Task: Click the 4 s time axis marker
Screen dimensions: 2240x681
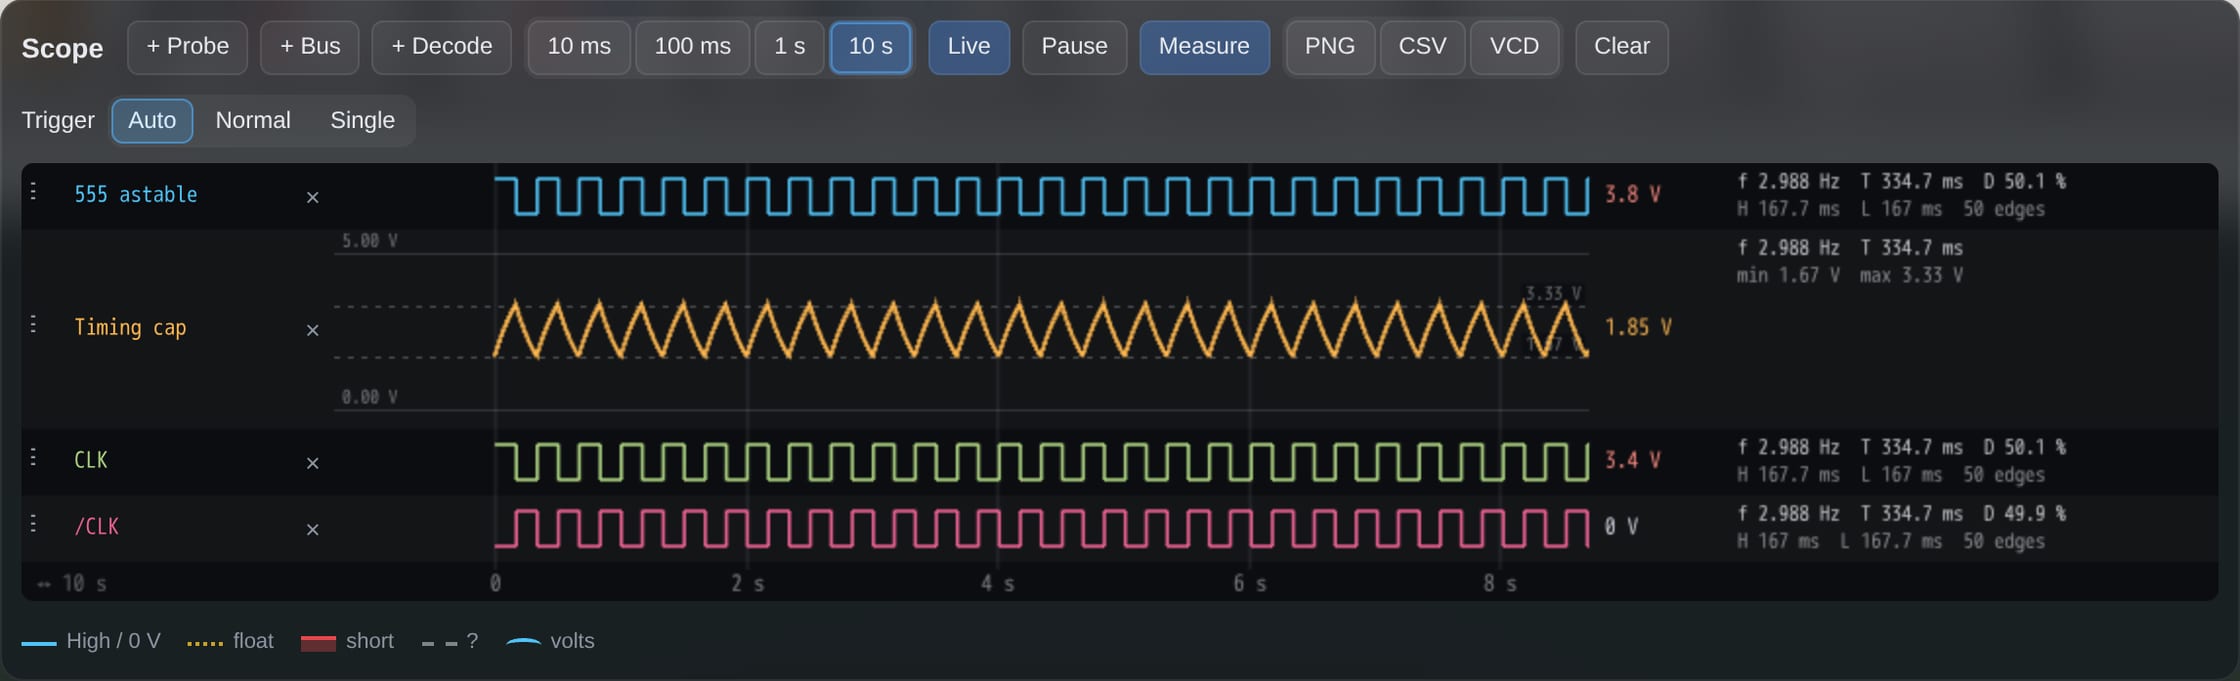Action: tap(997, 584)
